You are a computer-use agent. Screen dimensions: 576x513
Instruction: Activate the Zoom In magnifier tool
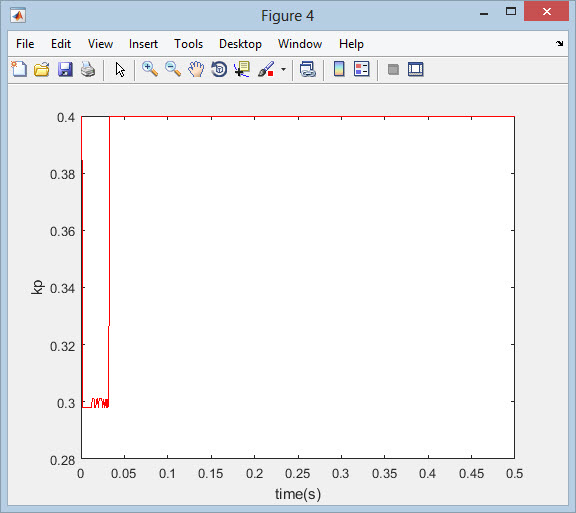coord(150,69)
